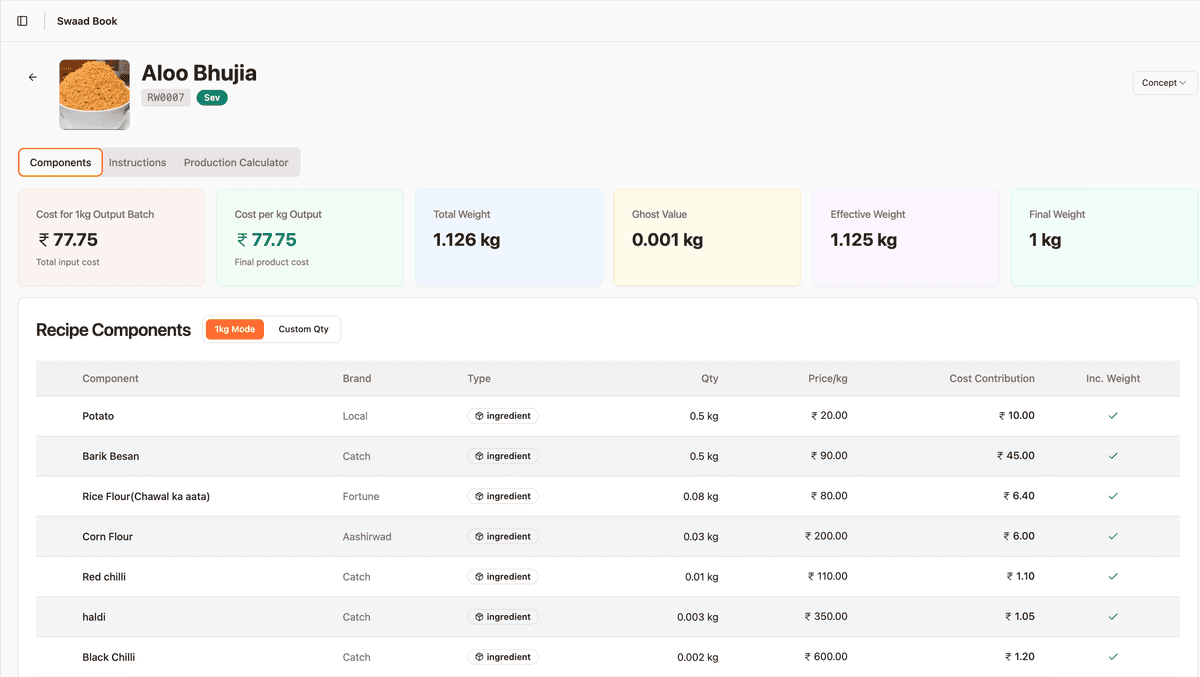This screenshot has height=677, width=1200.
Task: Click the back arrow icon
Action: coord(33,77)
